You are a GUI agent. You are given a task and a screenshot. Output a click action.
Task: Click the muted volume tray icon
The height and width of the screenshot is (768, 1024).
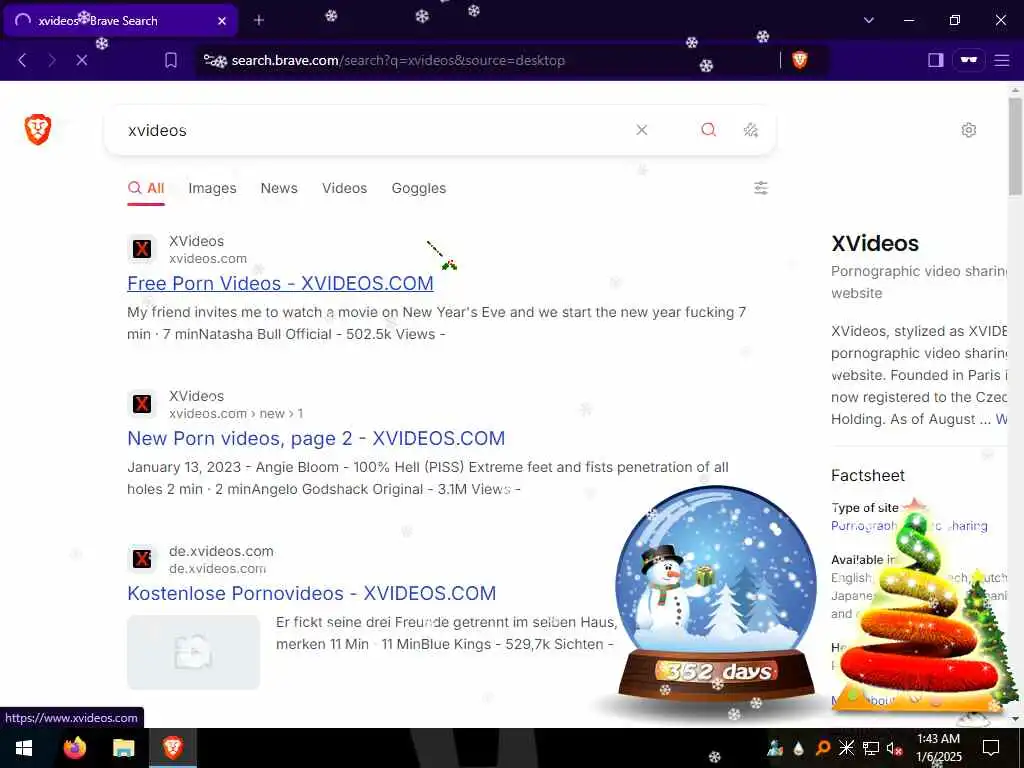(x=894, y=748)
